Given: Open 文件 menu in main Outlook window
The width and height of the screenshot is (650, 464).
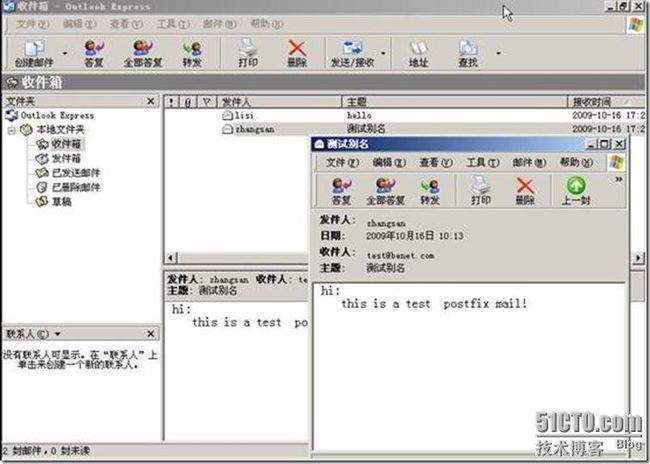Looking at the screenshot, I should click(32, 24).
